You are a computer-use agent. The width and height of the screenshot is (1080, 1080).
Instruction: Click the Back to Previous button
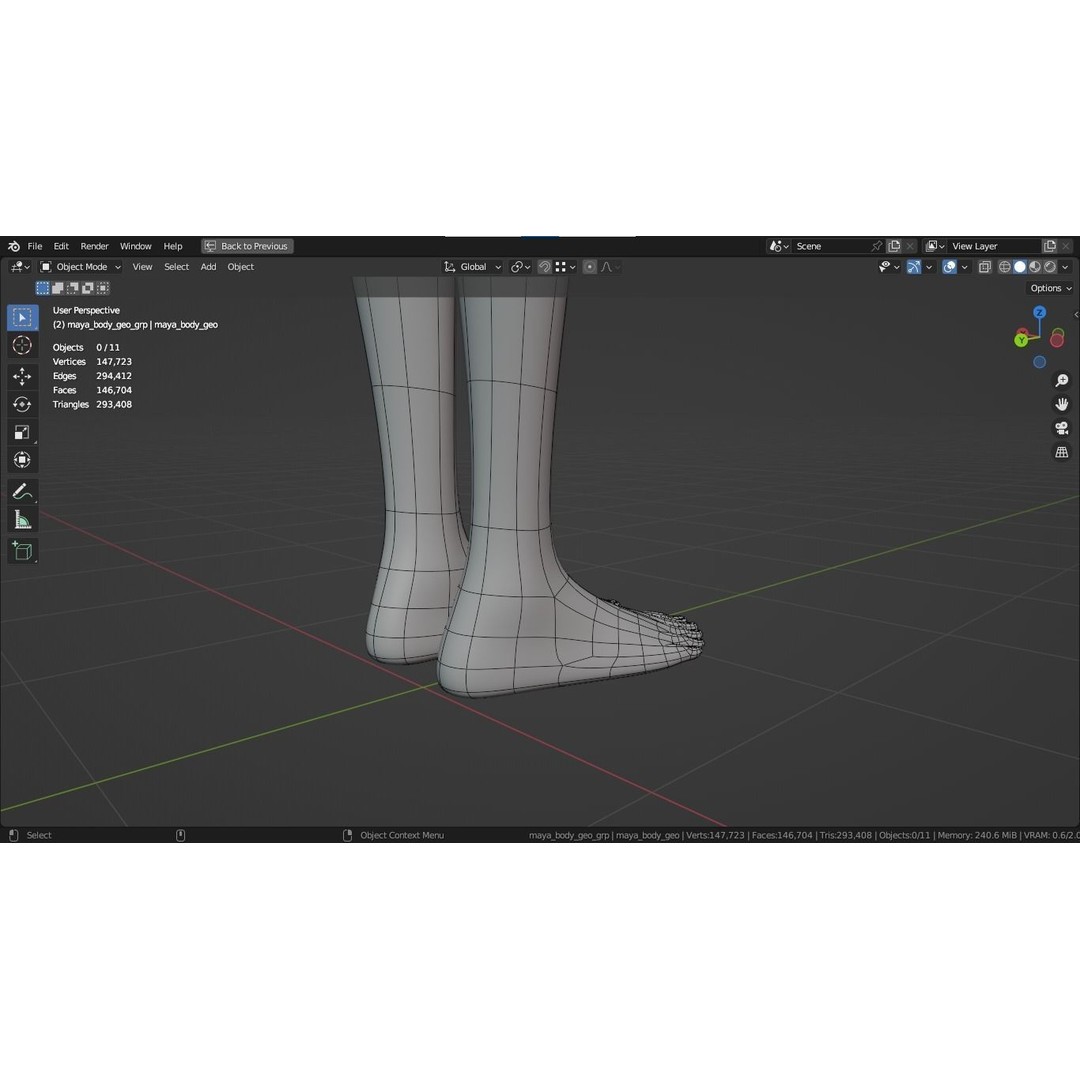point(247,246)
